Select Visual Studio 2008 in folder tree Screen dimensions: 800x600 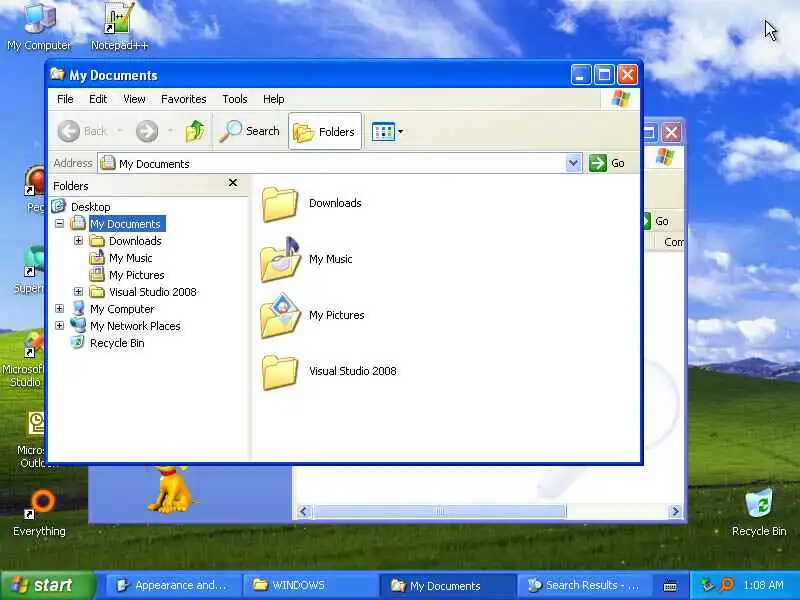pyautogui.click(x=153, y=292)
